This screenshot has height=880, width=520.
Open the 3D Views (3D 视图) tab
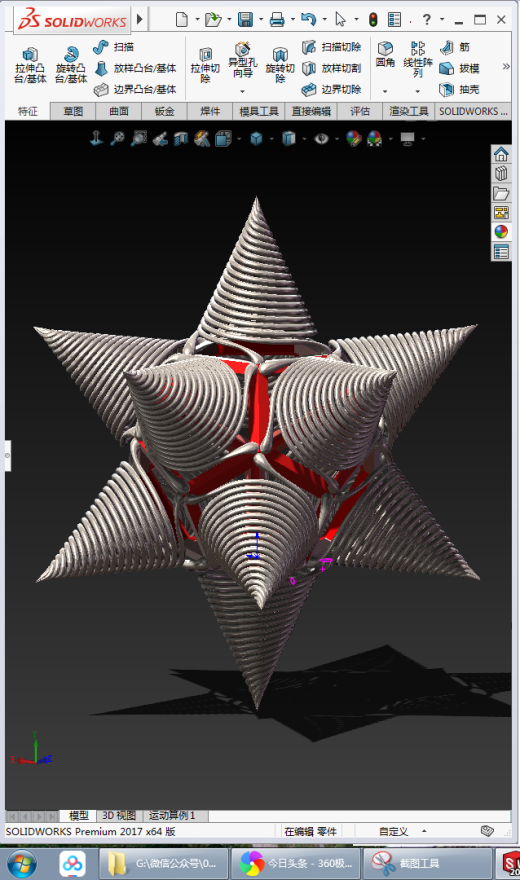coord(119,815)
